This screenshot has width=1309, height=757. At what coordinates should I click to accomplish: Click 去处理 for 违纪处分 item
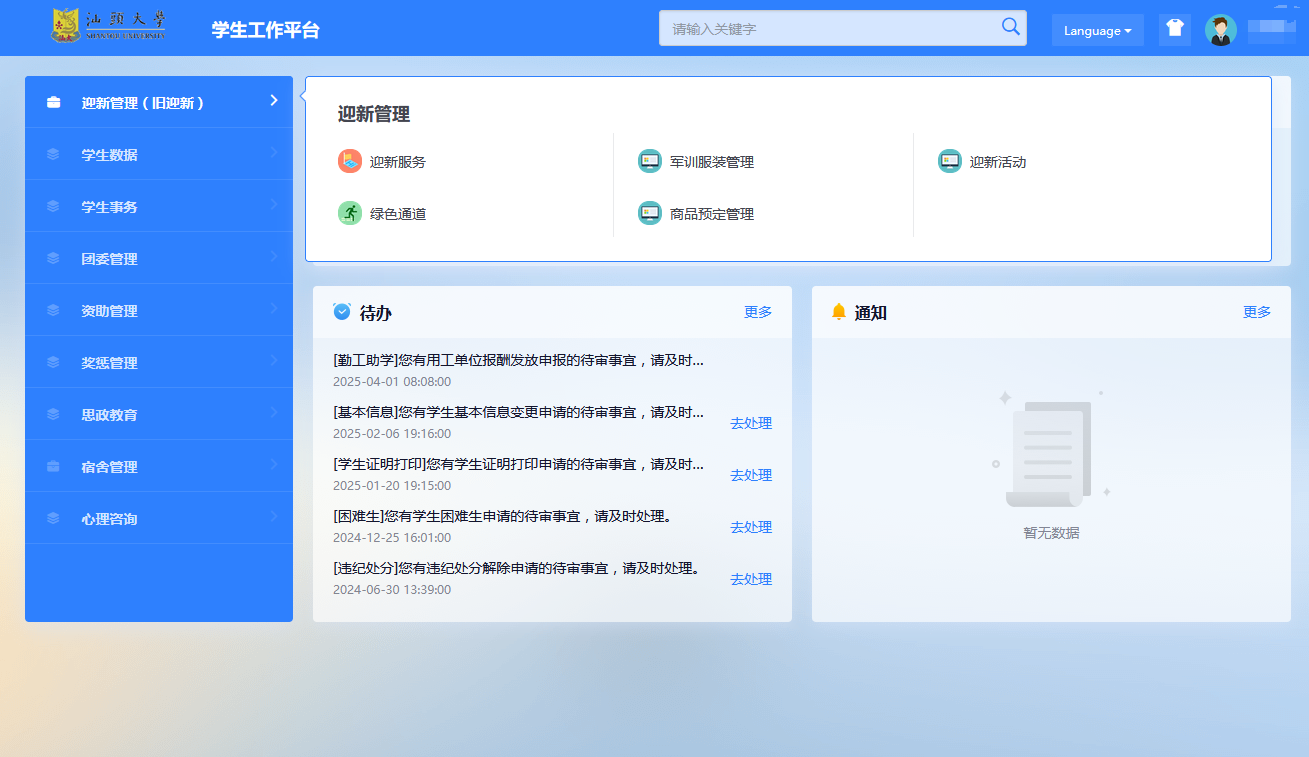(751, 579)
